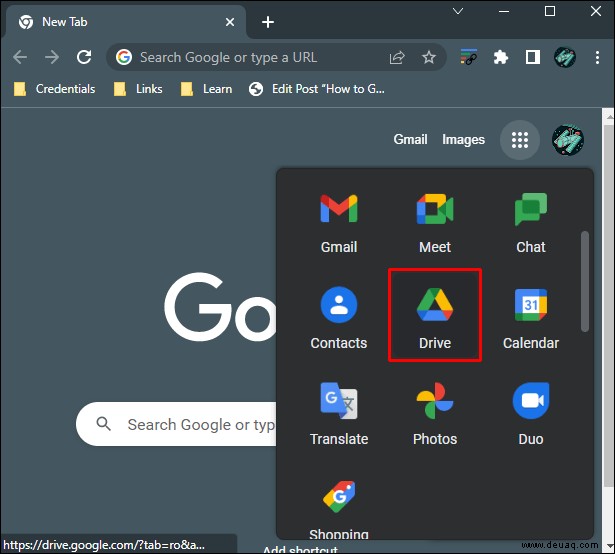Screen dimensions: 615x554
Task: Open Google Shopping app
Action: click(x=339, y=509)
